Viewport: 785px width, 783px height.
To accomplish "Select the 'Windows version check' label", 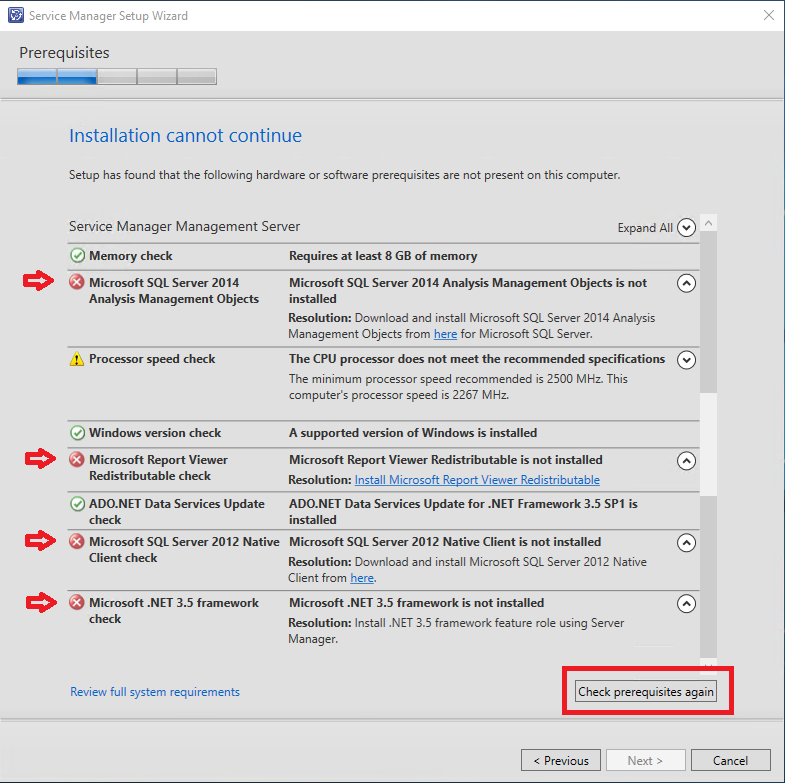I will tap(155, 433).
